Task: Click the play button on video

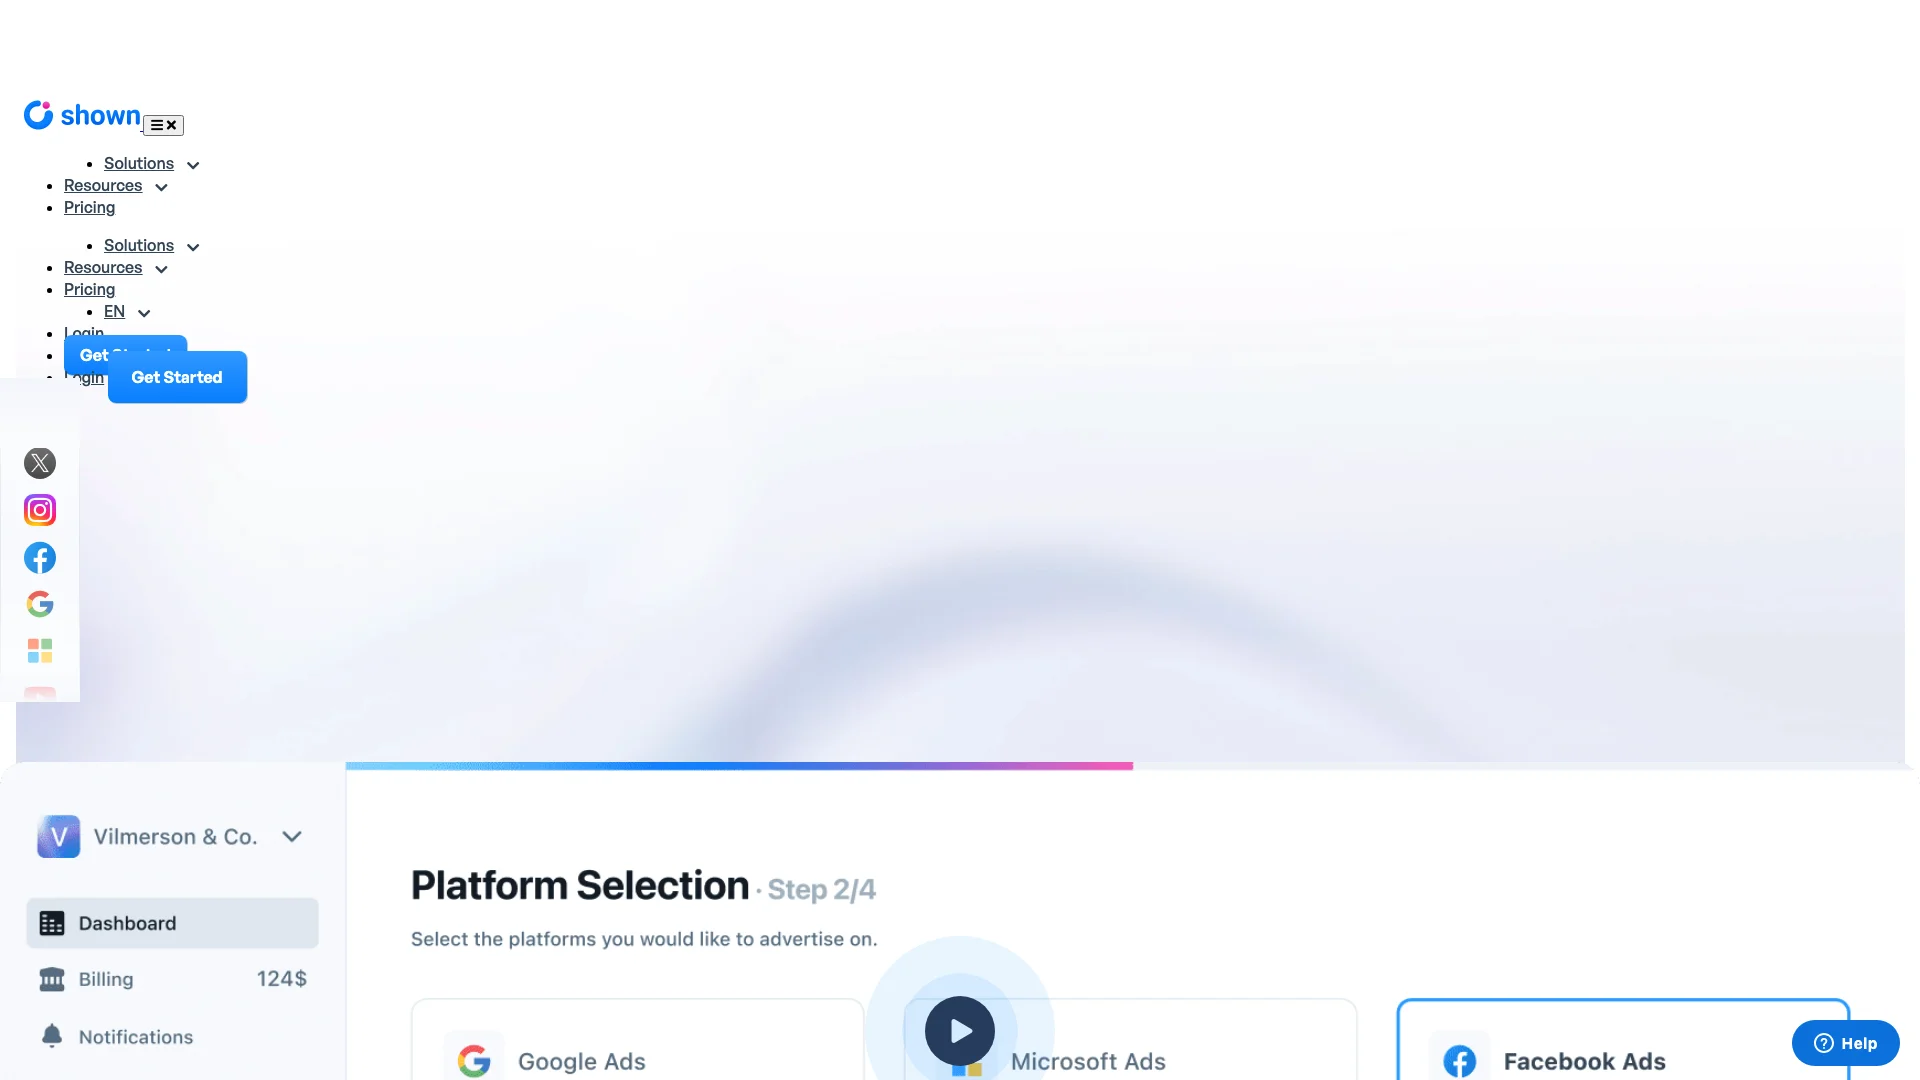Action: (959, 1031)
